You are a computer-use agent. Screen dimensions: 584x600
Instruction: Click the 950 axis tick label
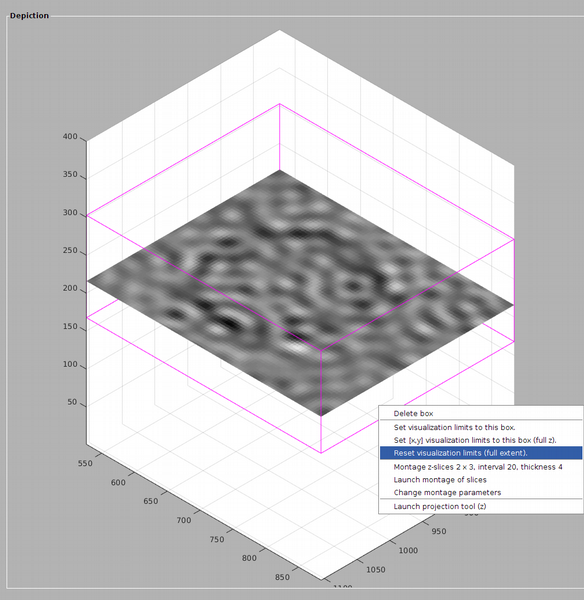(439, 532)
